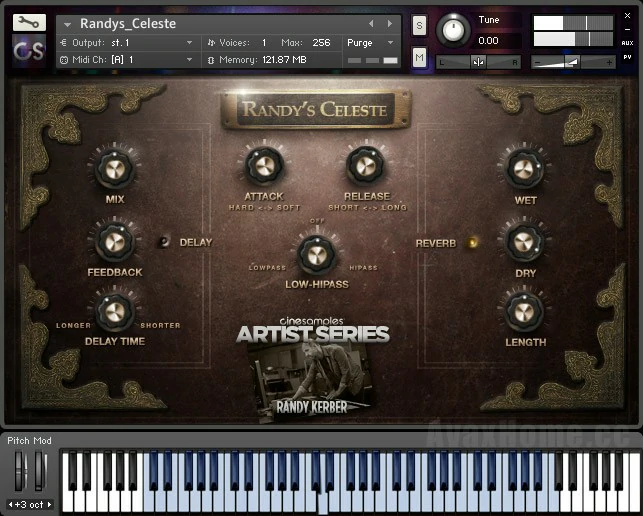
Task: Click the Randy's Celeste title plaque
Action: point(316,110)
